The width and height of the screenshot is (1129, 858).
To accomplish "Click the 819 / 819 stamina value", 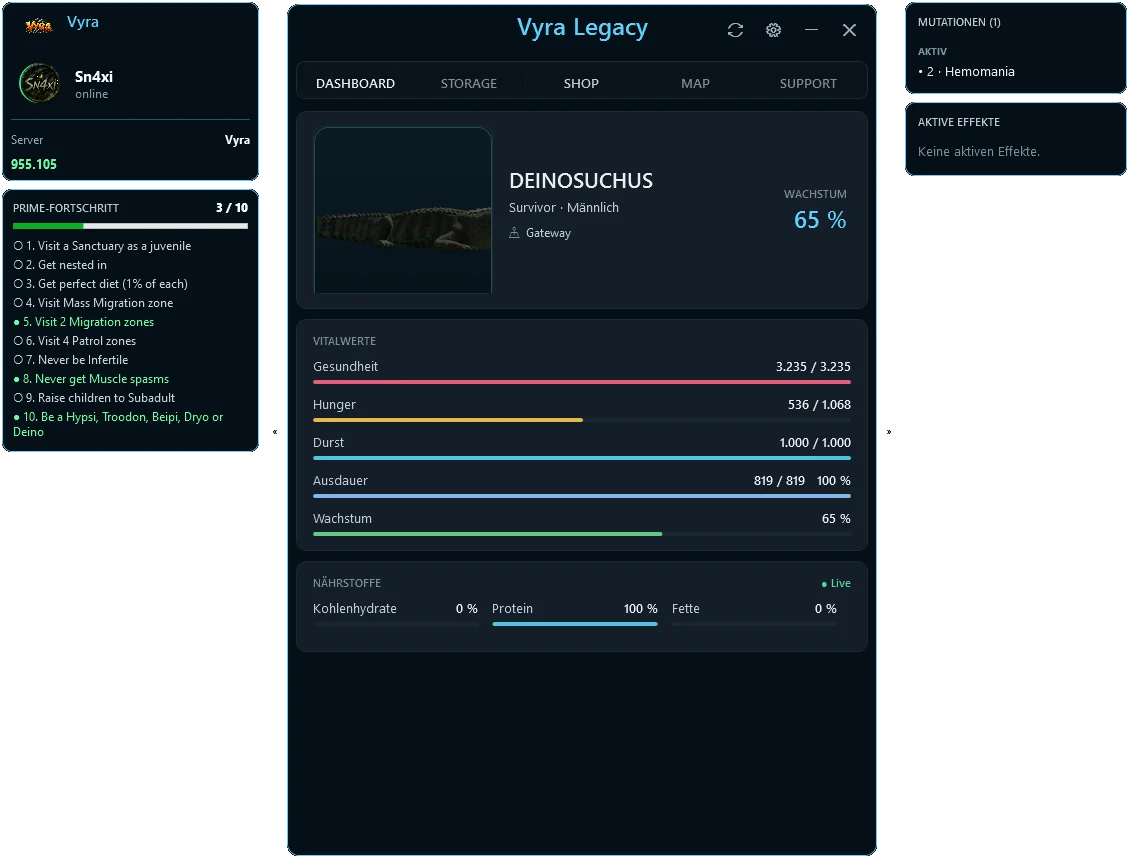I will (779, 481).
